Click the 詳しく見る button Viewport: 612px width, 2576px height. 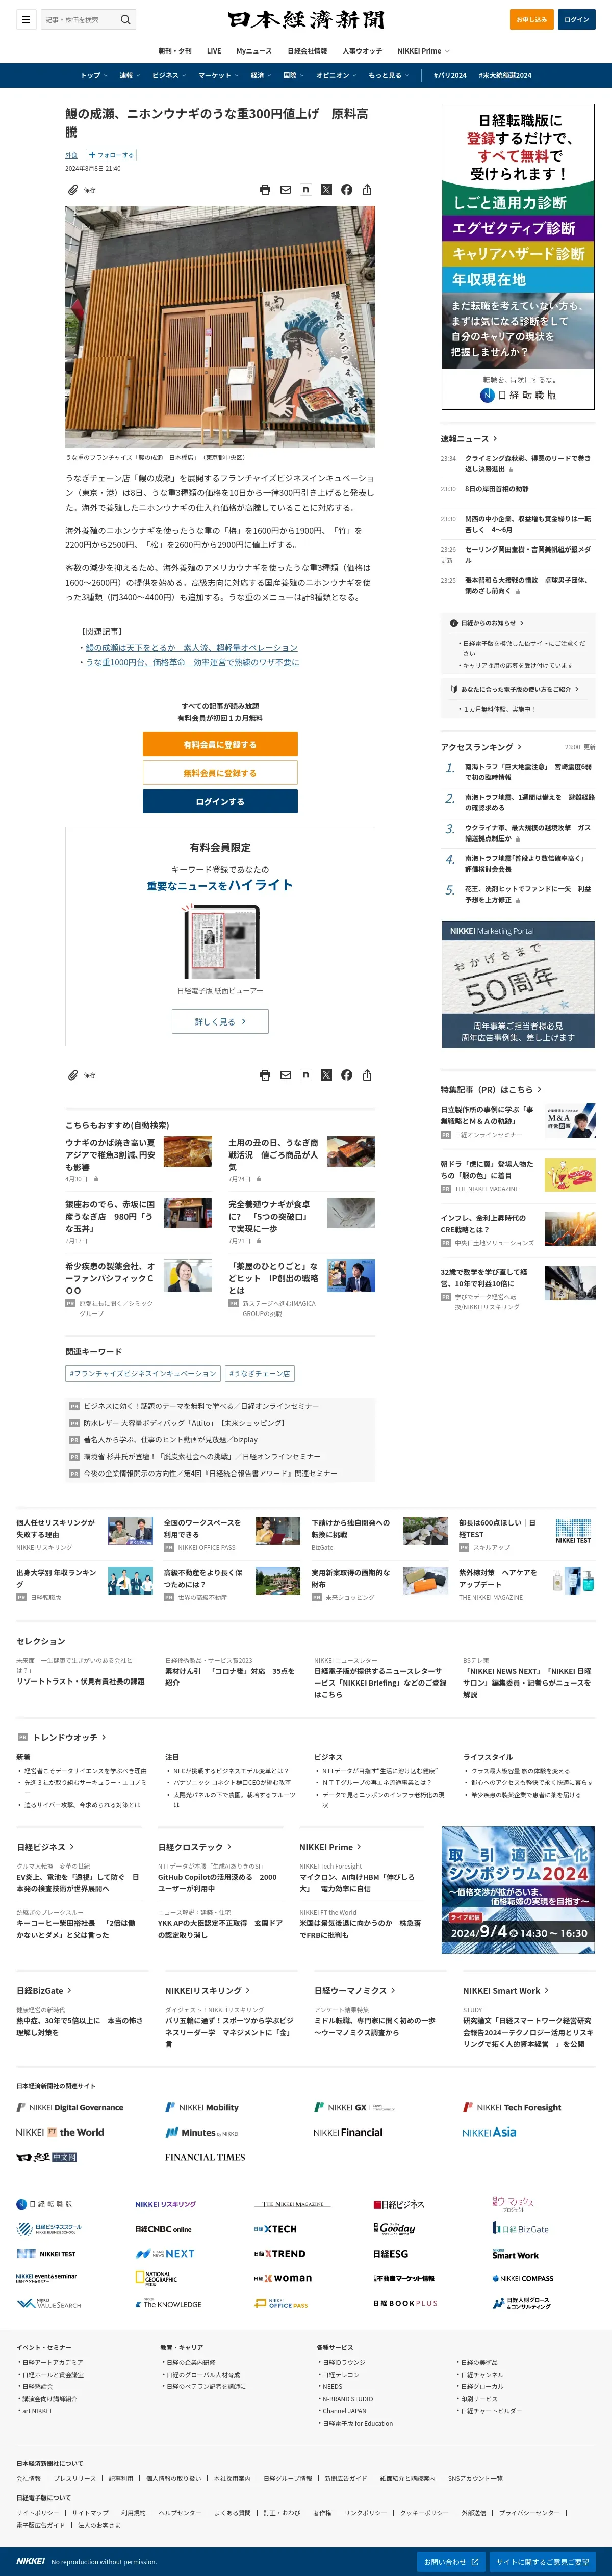pos(220,1021)
